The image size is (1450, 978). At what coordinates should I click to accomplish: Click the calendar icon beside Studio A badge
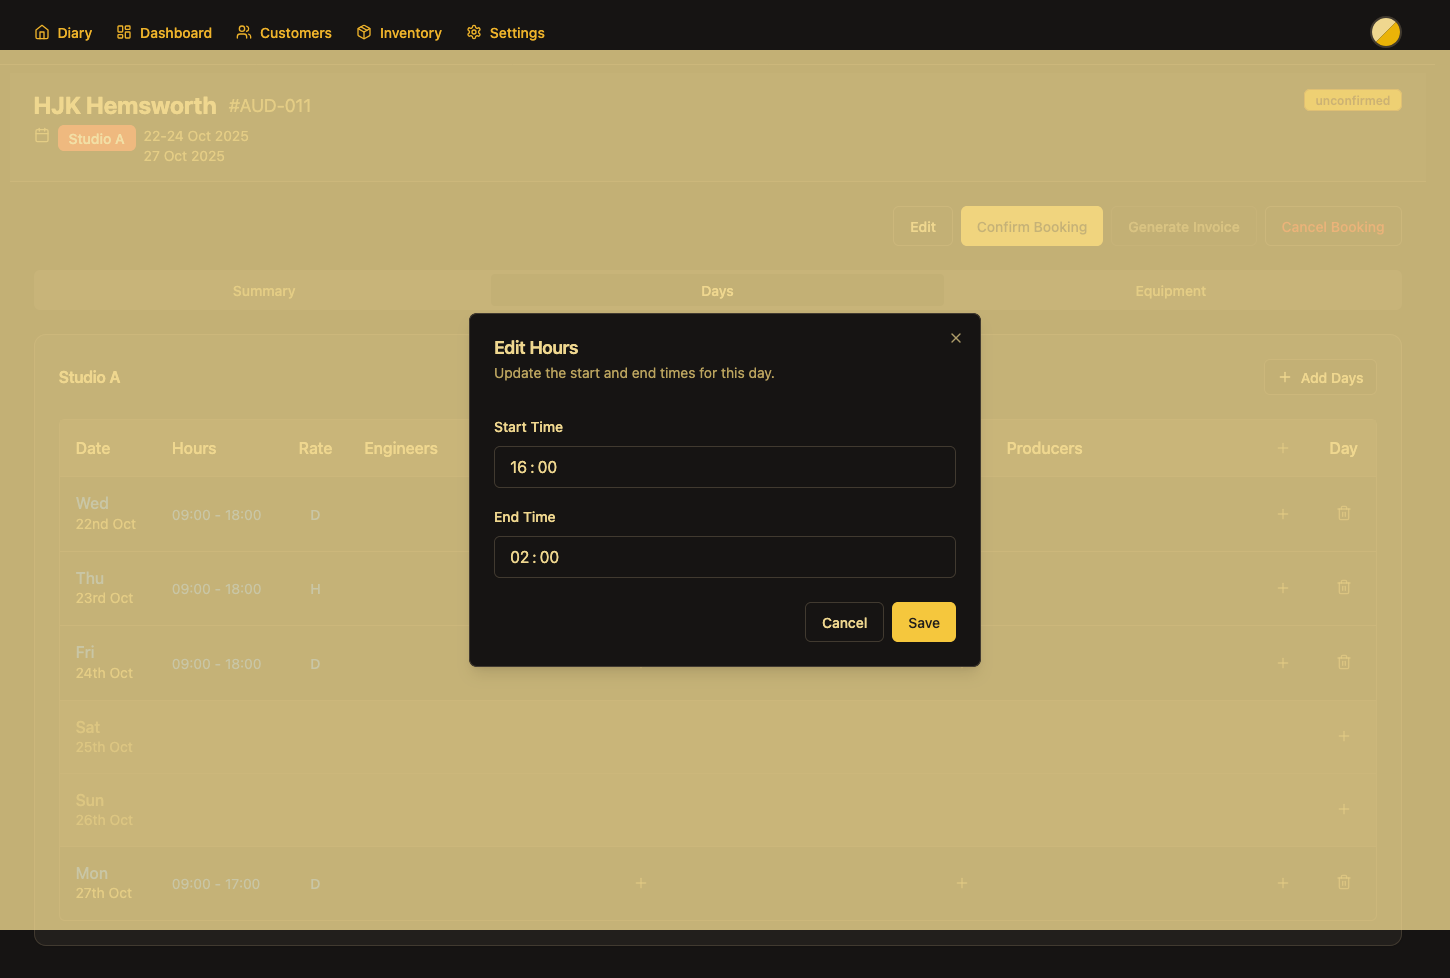point(42,136)
